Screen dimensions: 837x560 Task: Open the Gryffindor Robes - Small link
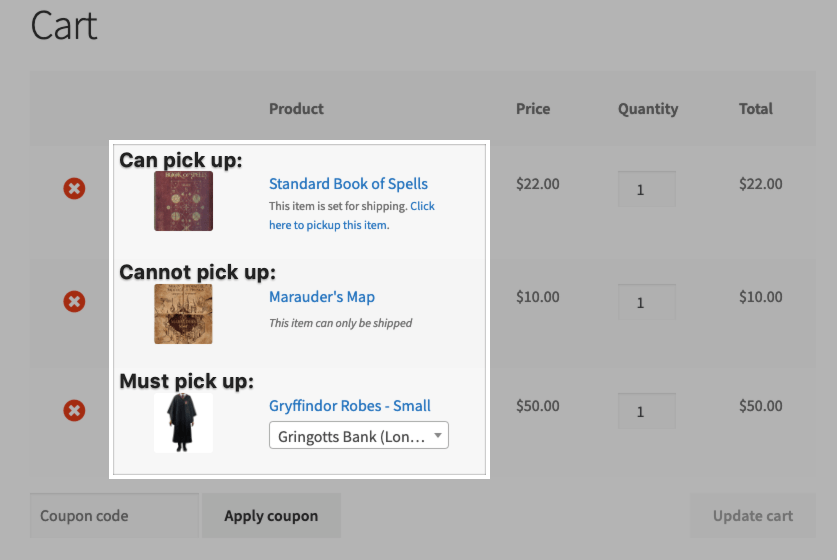click(x=350, y=406)
